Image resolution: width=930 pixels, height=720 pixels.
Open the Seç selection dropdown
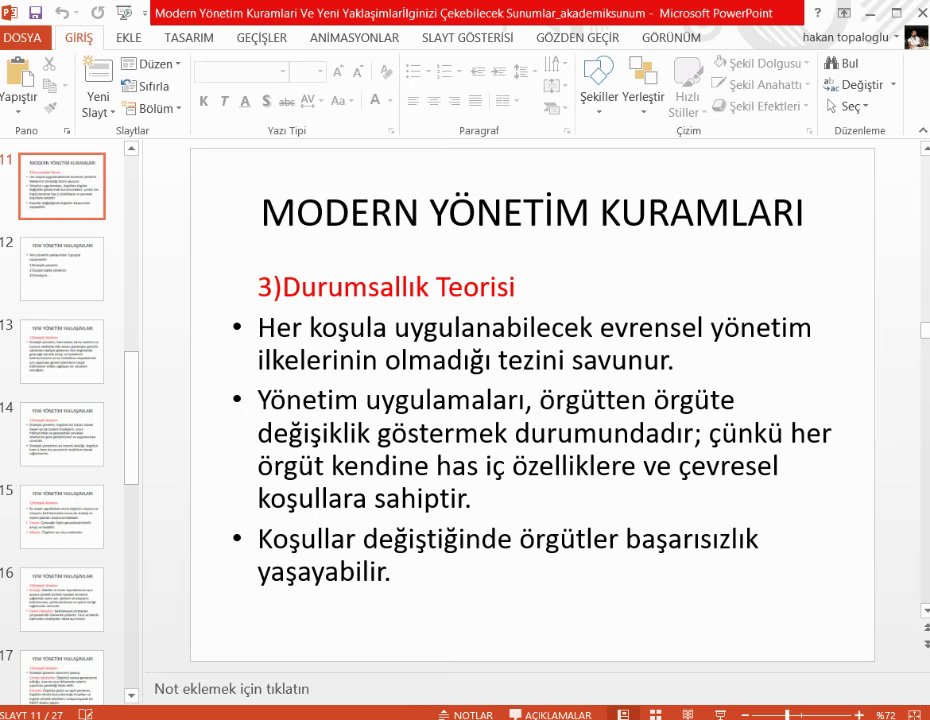[847, 107]
